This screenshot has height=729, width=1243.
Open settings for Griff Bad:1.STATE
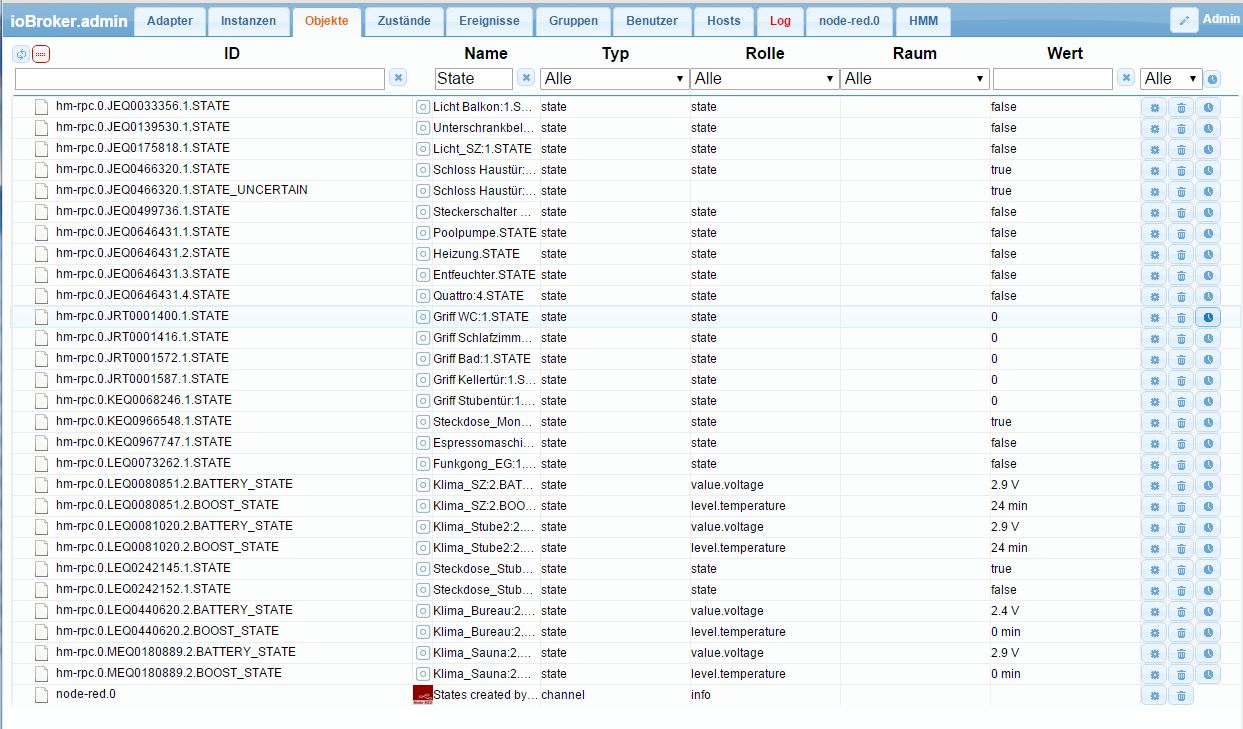pyautogui.click(x=1154, y=359)
